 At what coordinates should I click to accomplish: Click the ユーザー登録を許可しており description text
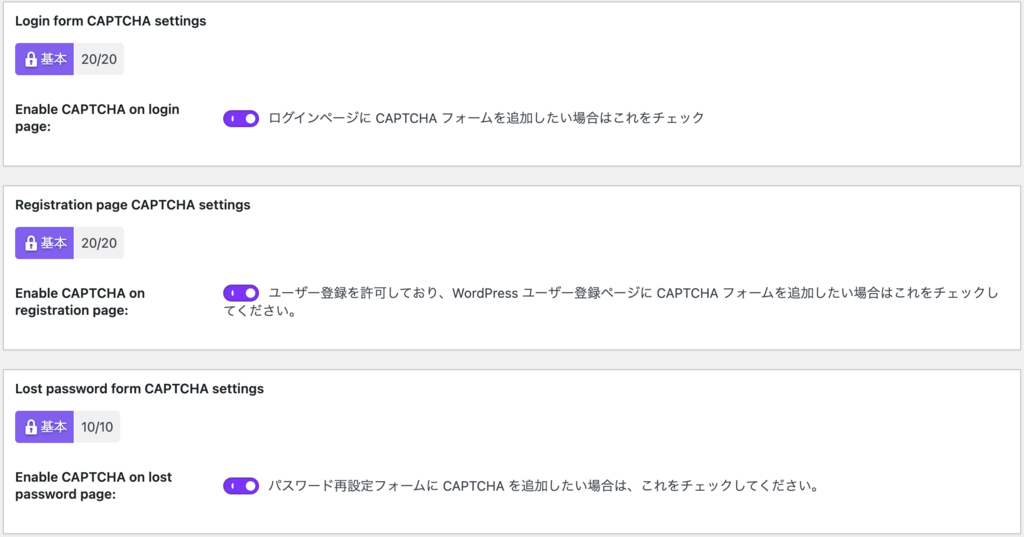[x=611, y=302]
